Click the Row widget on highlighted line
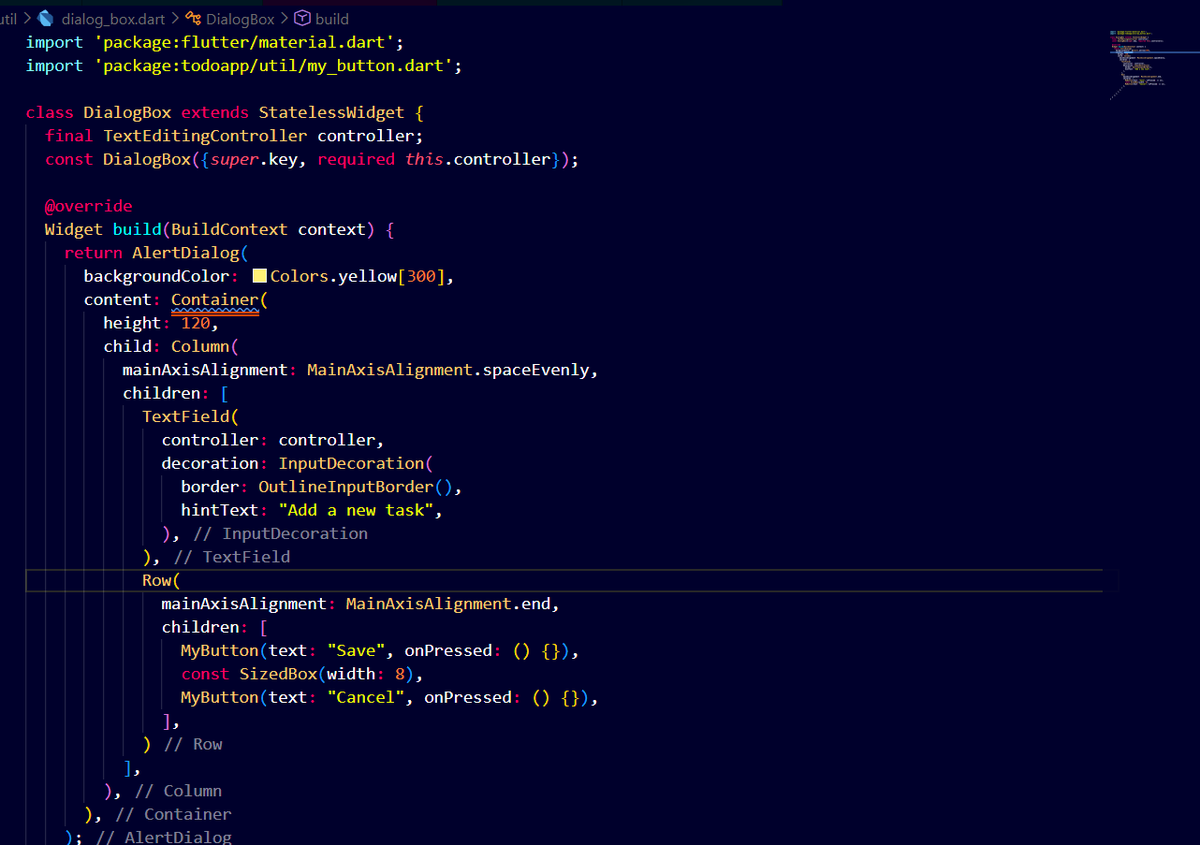This screenshot has width=1200, height=845. [157, 581]
